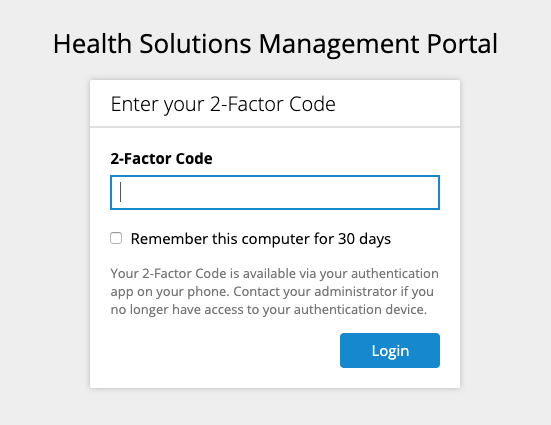
Task: Click the 'Remember this computer for 30 days' label
Action: point(260,239)
